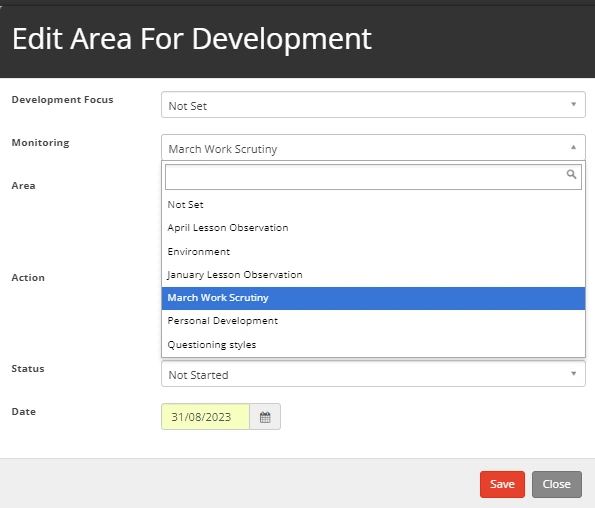
Task: Click the date field showing 31/08/2023
Action: point(205,417)
